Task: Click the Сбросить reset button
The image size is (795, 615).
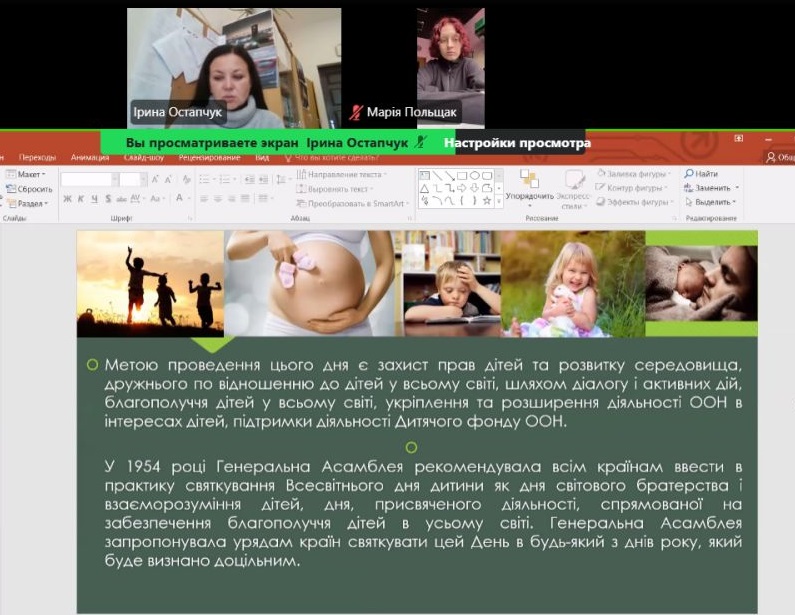Action: pos(29,189)
